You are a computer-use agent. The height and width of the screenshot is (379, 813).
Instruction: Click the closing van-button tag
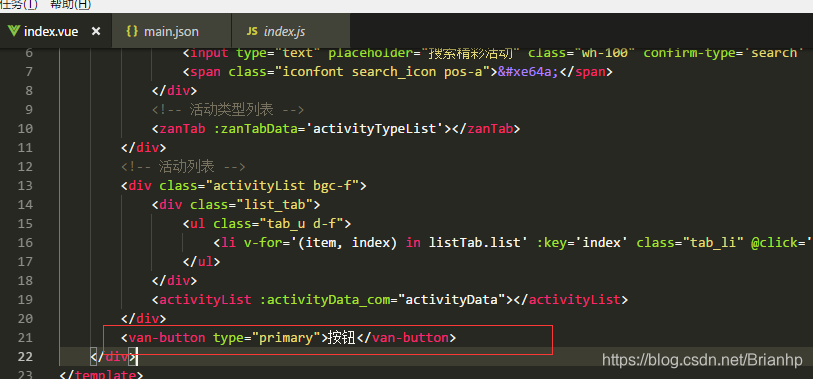tap(406, 338)
